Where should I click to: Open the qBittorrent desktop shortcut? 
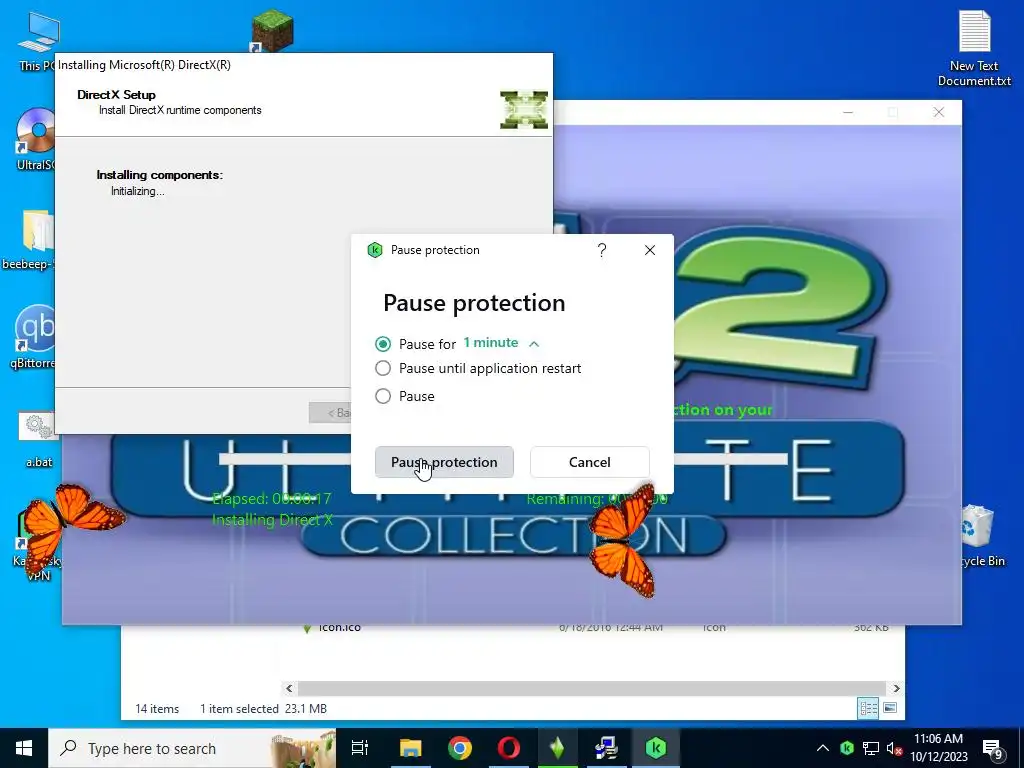click(34, 338)
